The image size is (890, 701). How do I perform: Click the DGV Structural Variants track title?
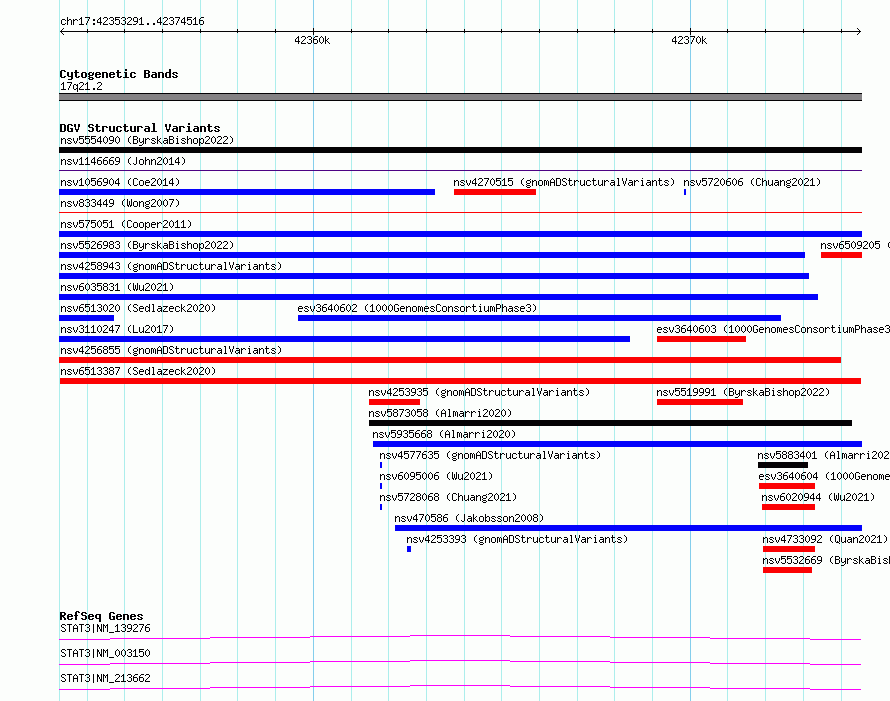tap(140, 128)
